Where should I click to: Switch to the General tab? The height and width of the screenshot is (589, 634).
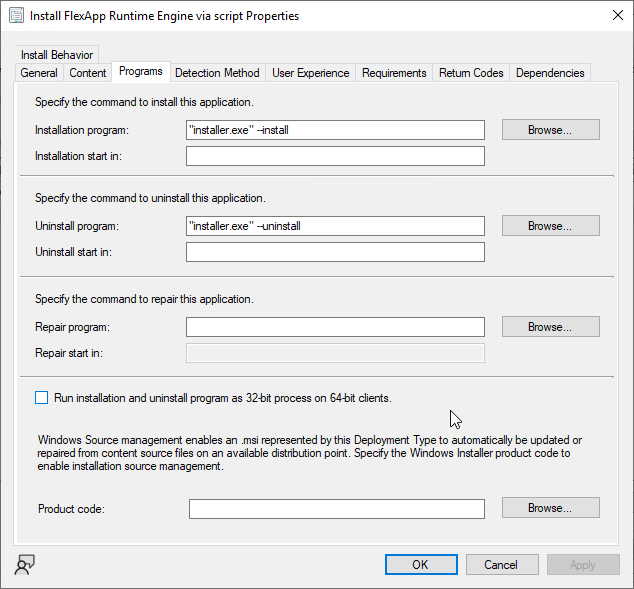tap(39, 73)
